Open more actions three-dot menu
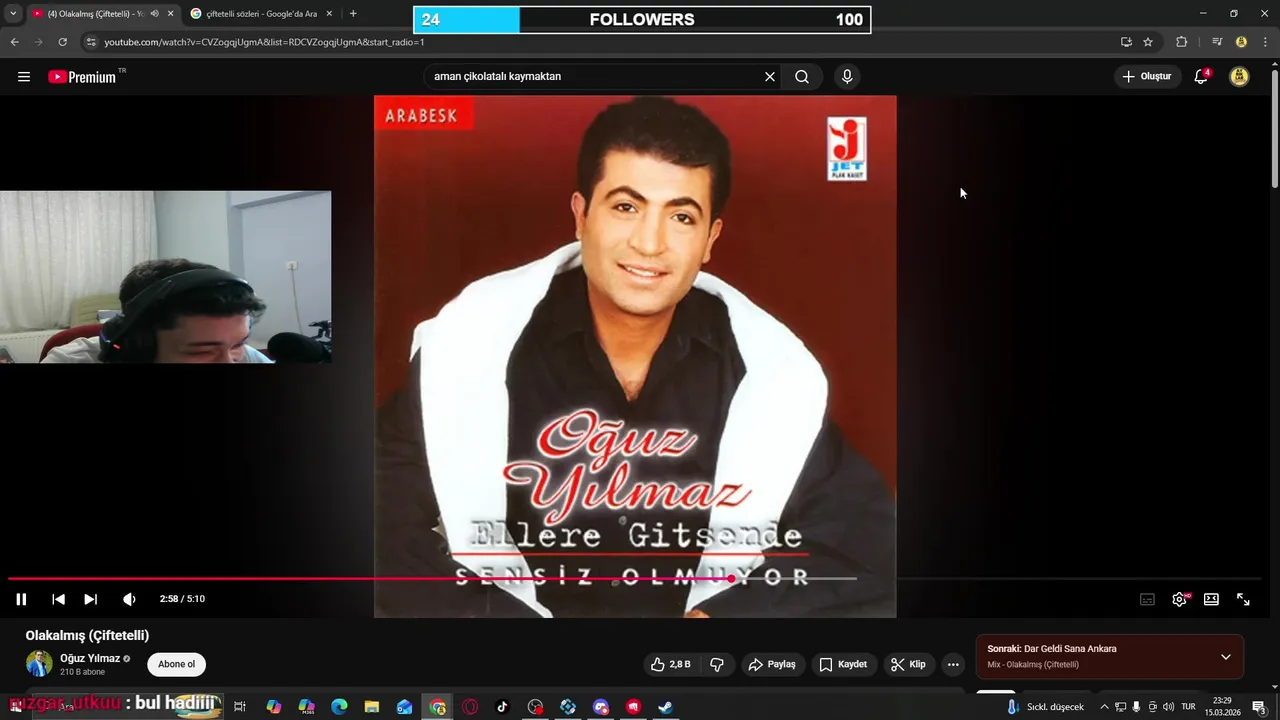 pyautogui.click(x=953, y=664)
